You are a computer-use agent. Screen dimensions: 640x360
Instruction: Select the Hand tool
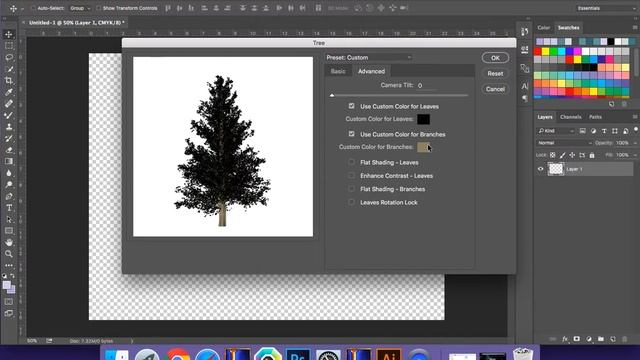[x=9, y=242]
